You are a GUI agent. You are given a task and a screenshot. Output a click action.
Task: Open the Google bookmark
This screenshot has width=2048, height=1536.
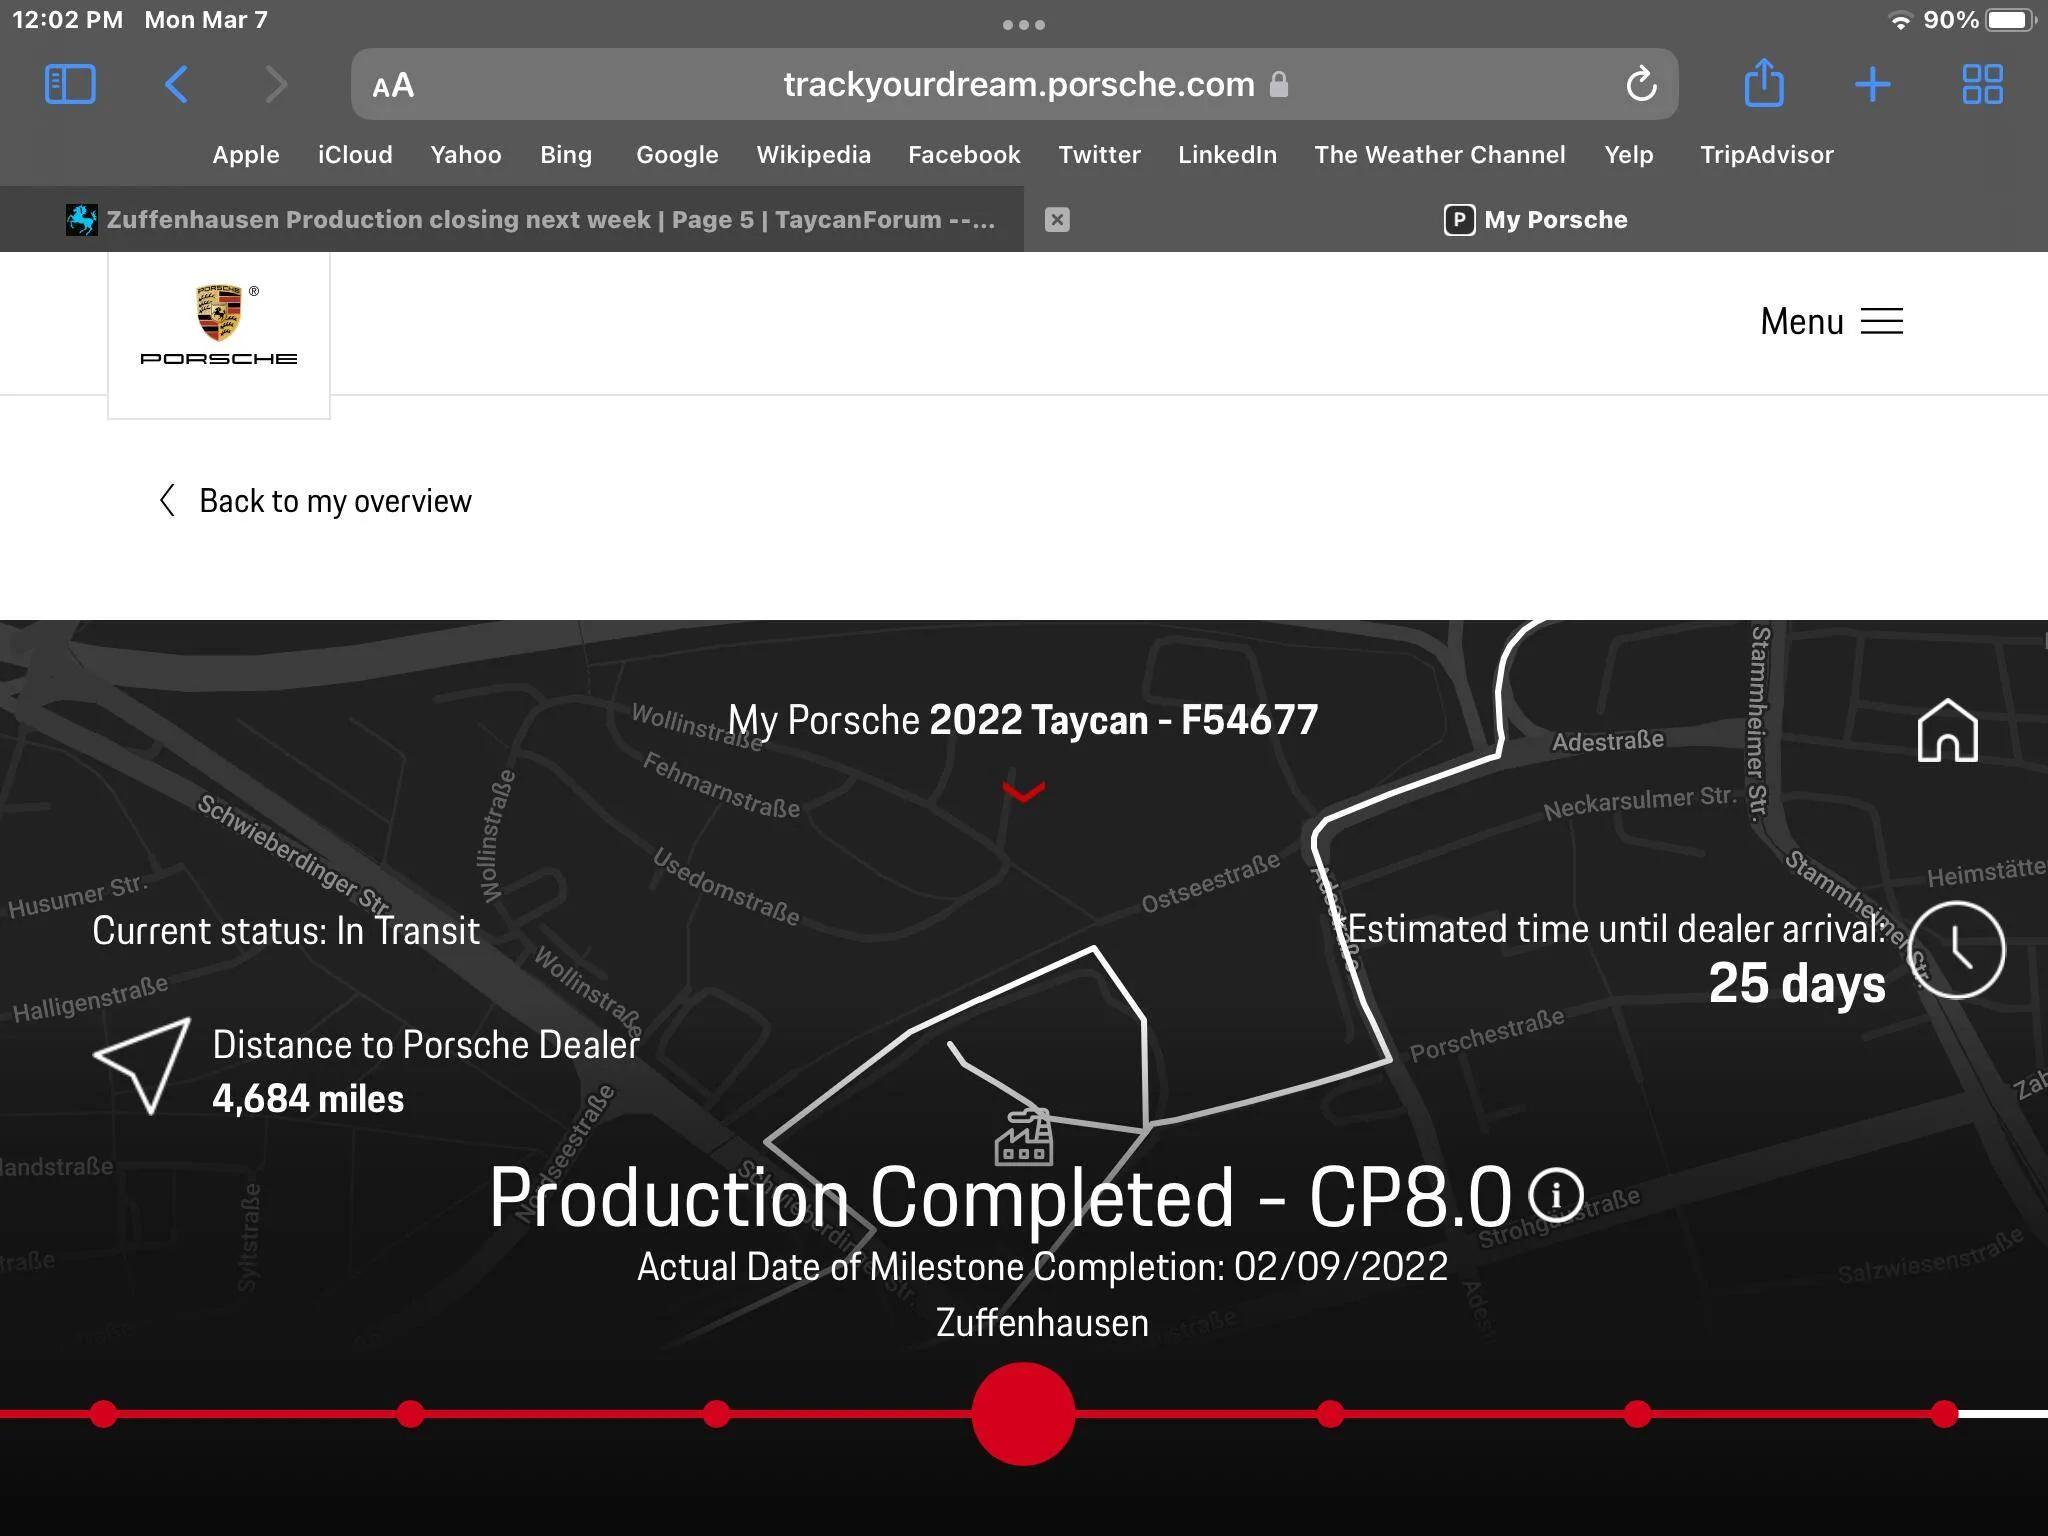click(x=677, y=155)
